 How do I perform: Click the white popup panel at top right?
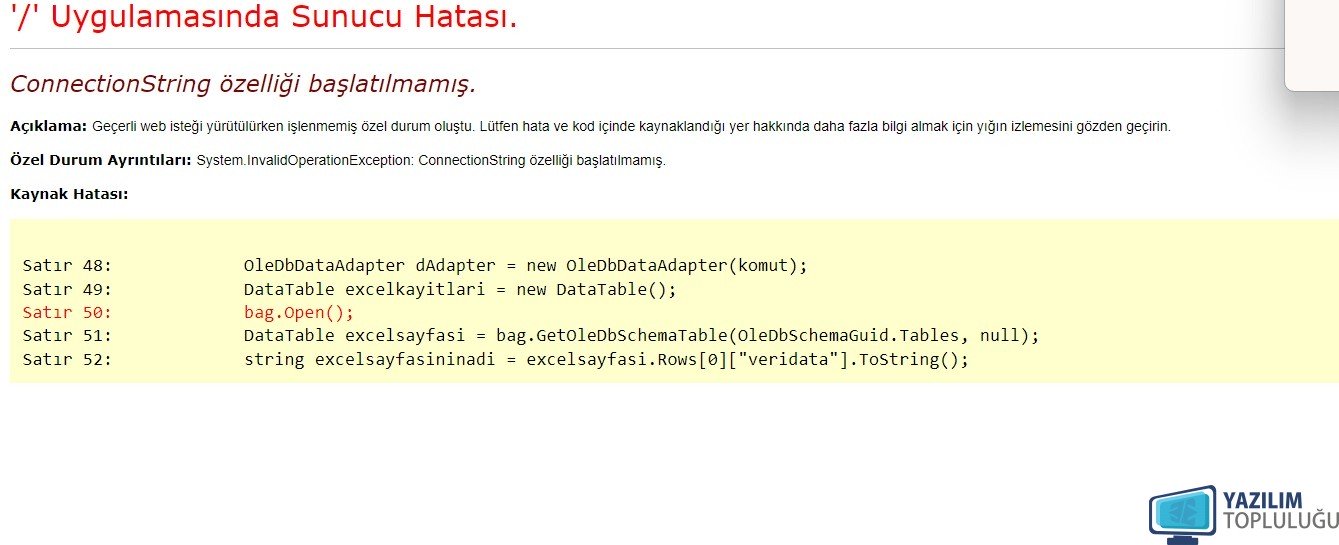[x=1312, y=45]
